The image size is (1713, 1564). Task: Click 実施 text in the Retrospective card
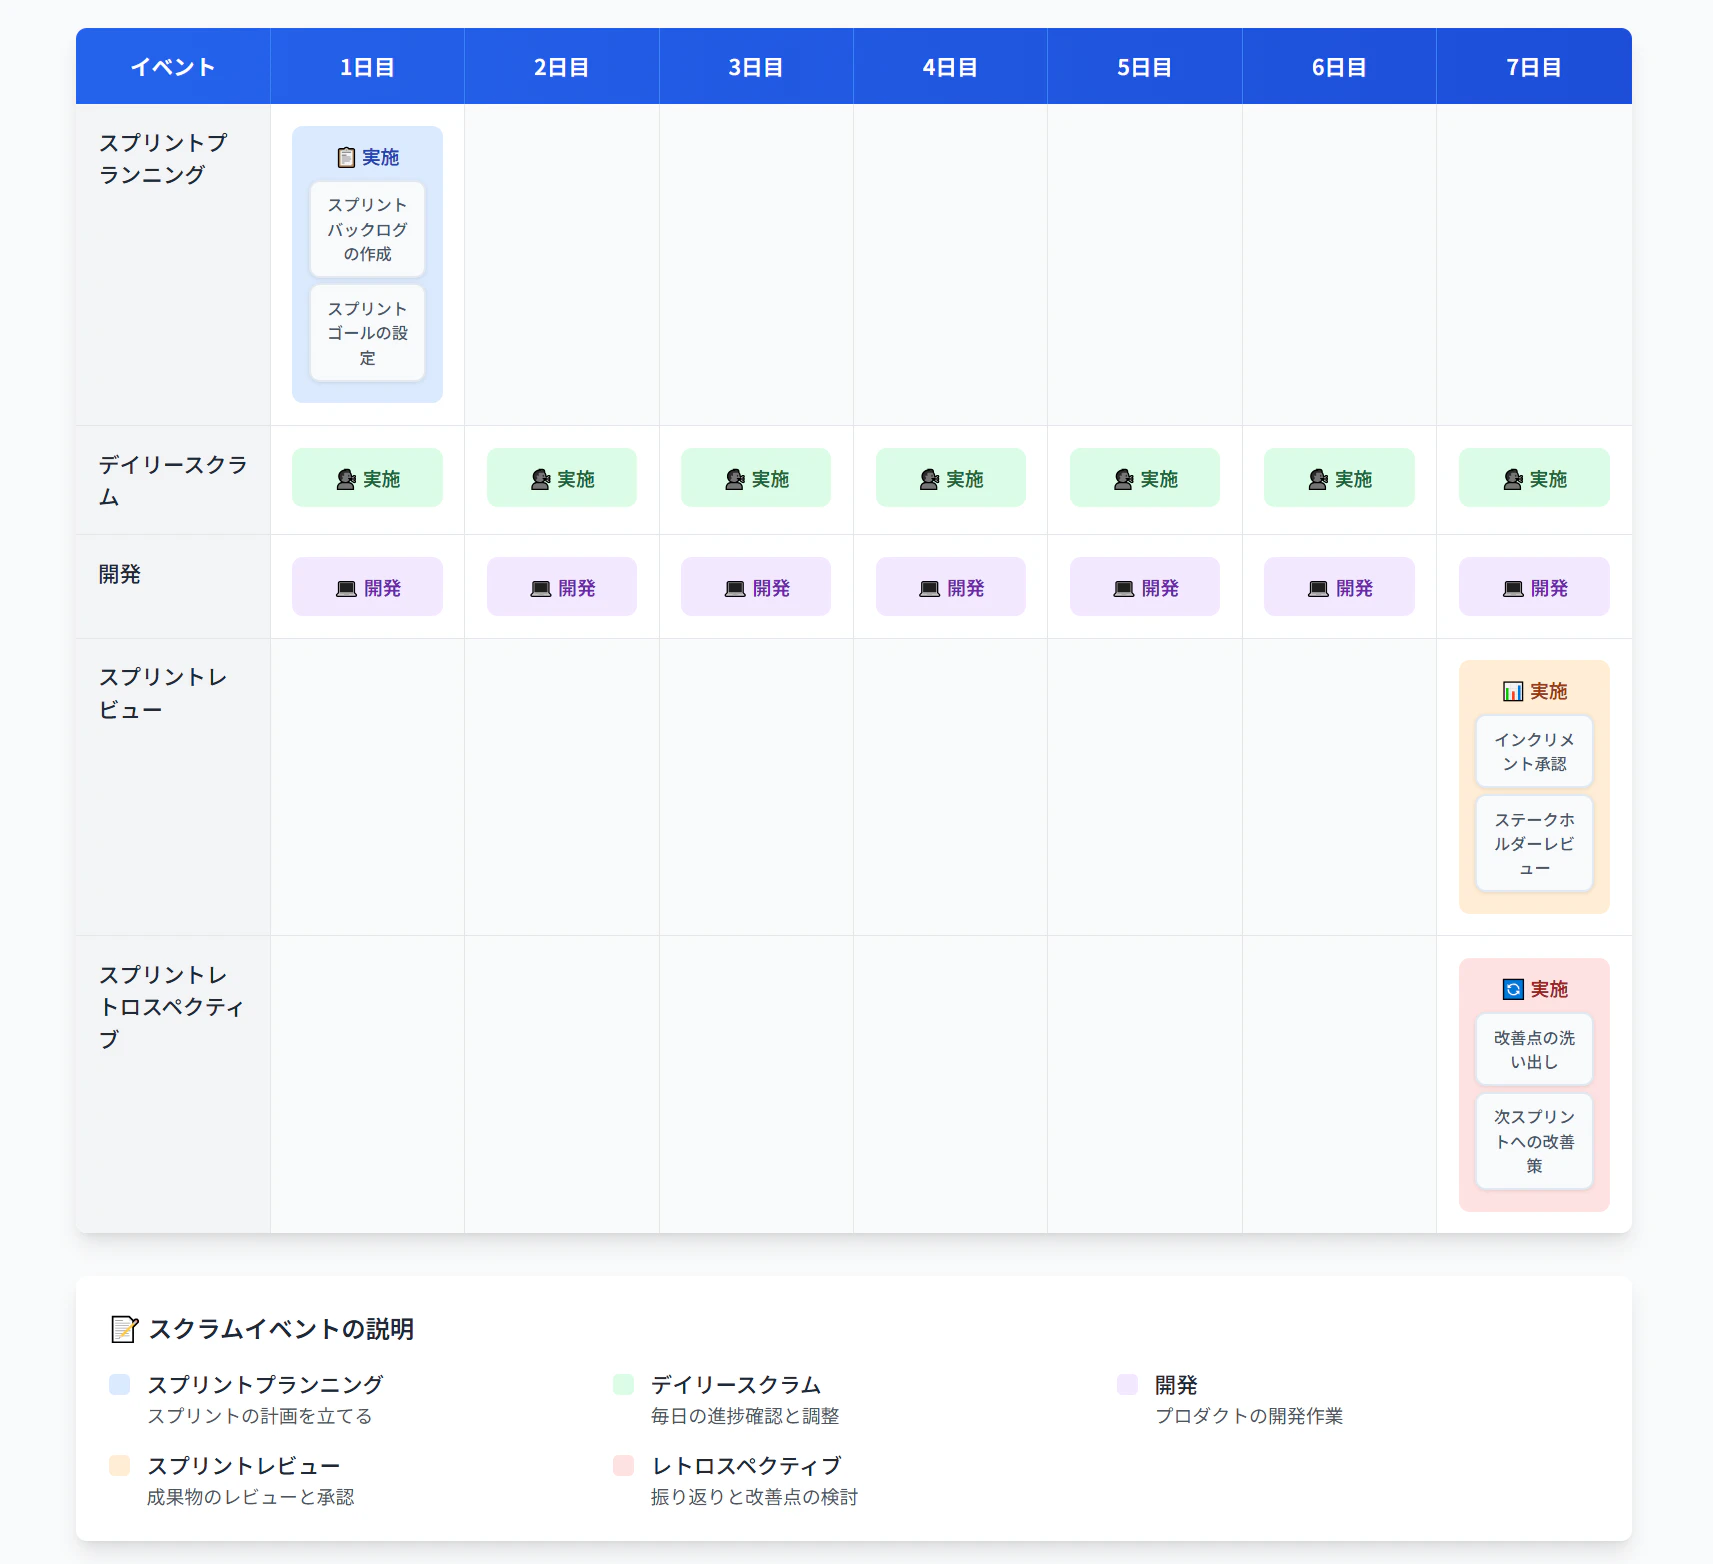point(1548,989)
